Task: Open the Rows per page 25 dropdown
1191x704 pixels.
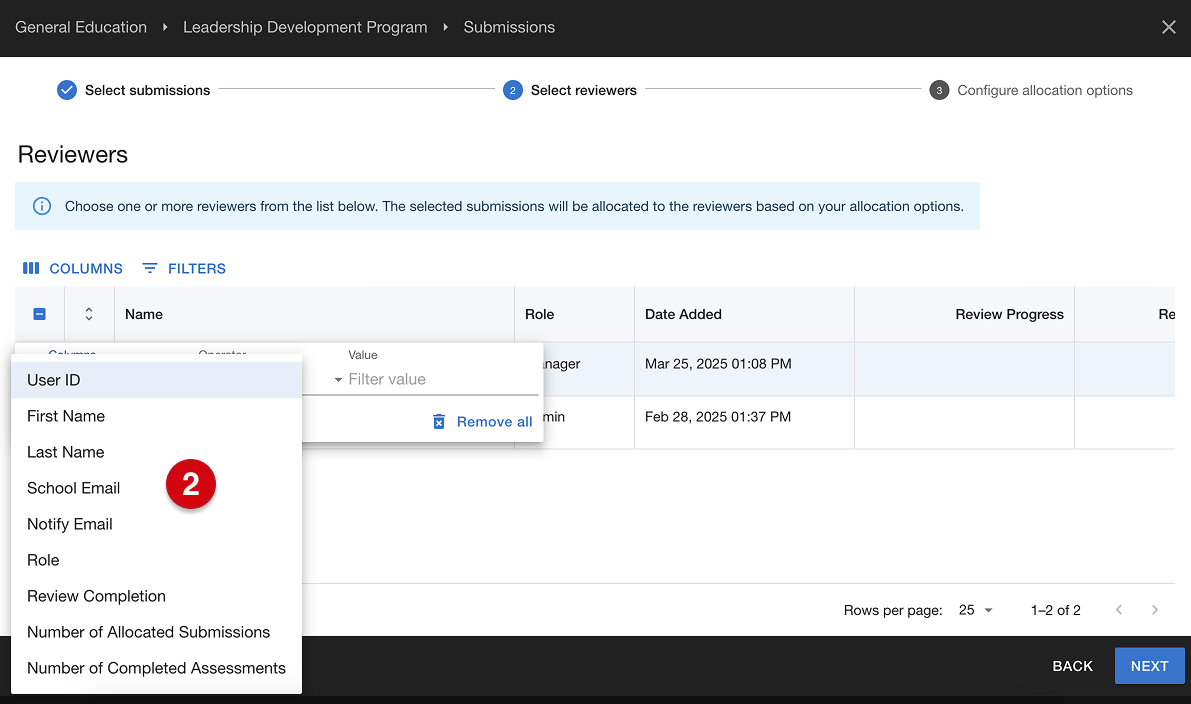Action: tap(976, 610)
